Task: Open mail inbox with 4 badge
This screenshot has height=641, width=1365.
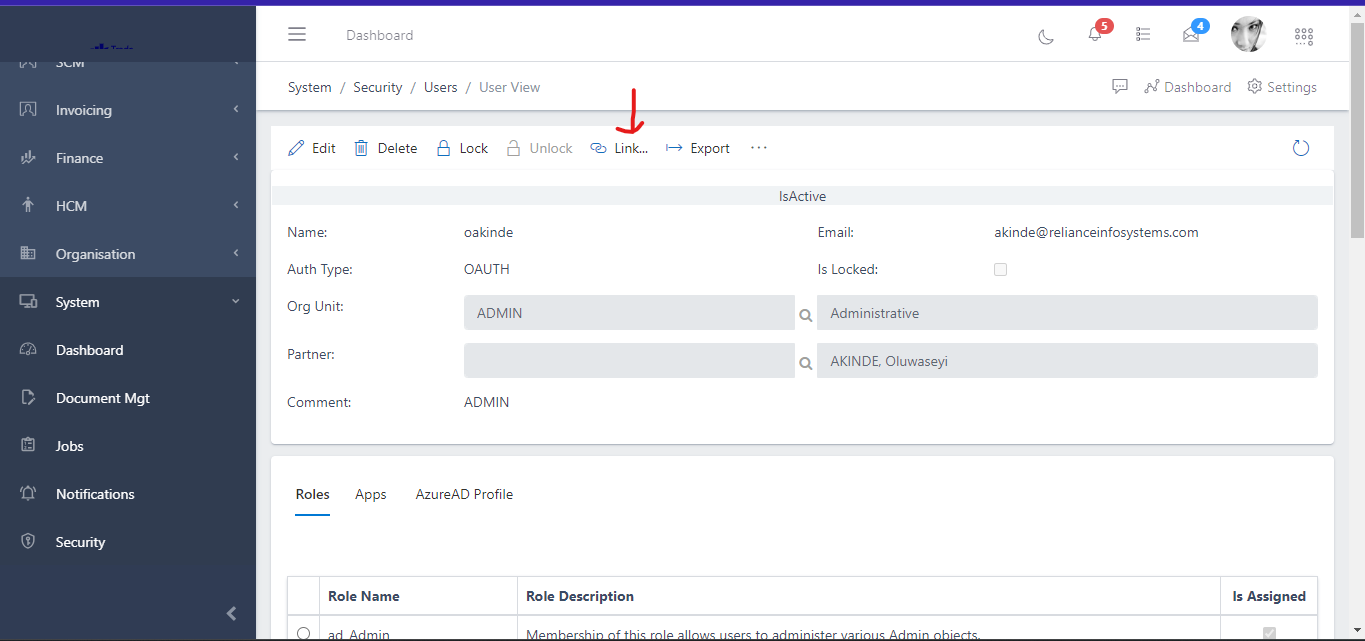Action: pyautogui.click(x=1191, y=35)
